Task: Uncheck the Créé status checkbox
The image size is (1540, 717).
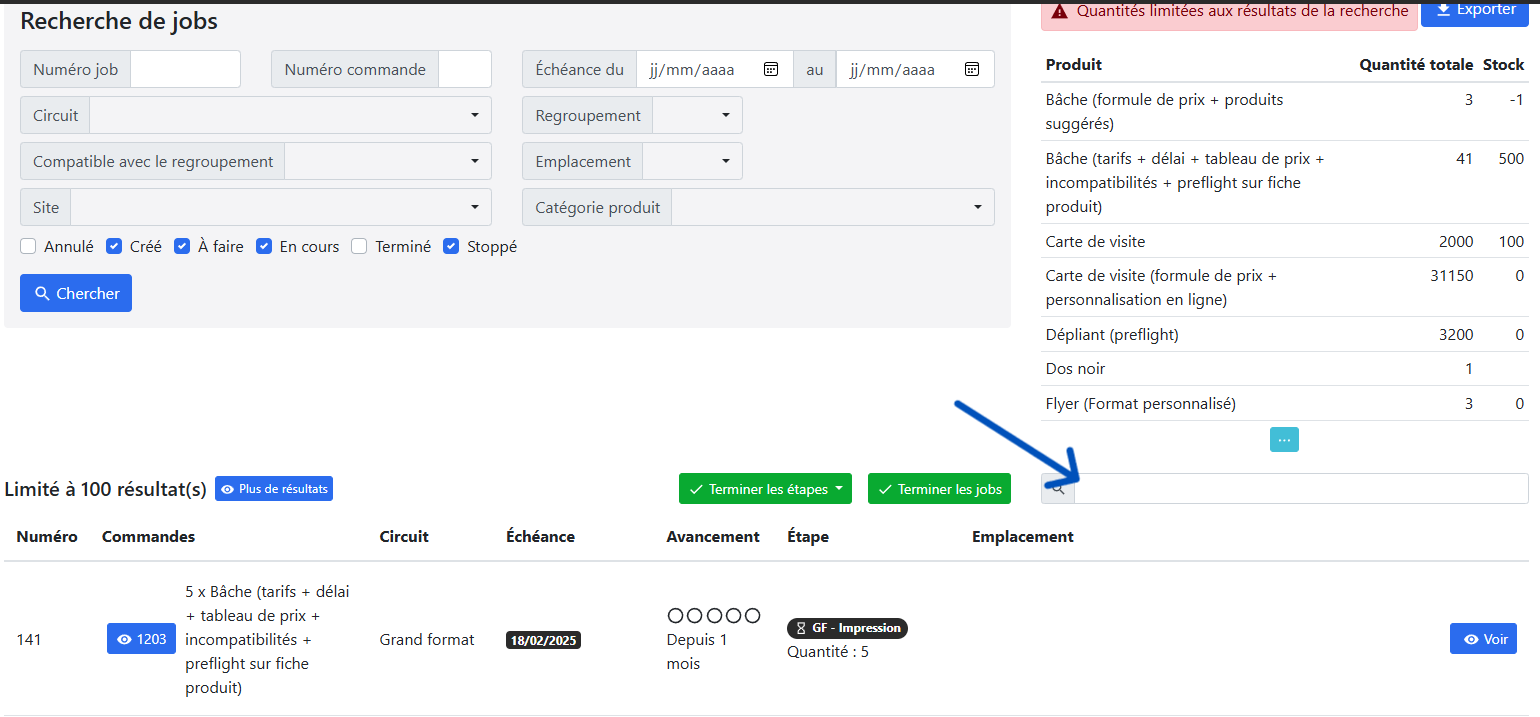Action: pos(114,246)
